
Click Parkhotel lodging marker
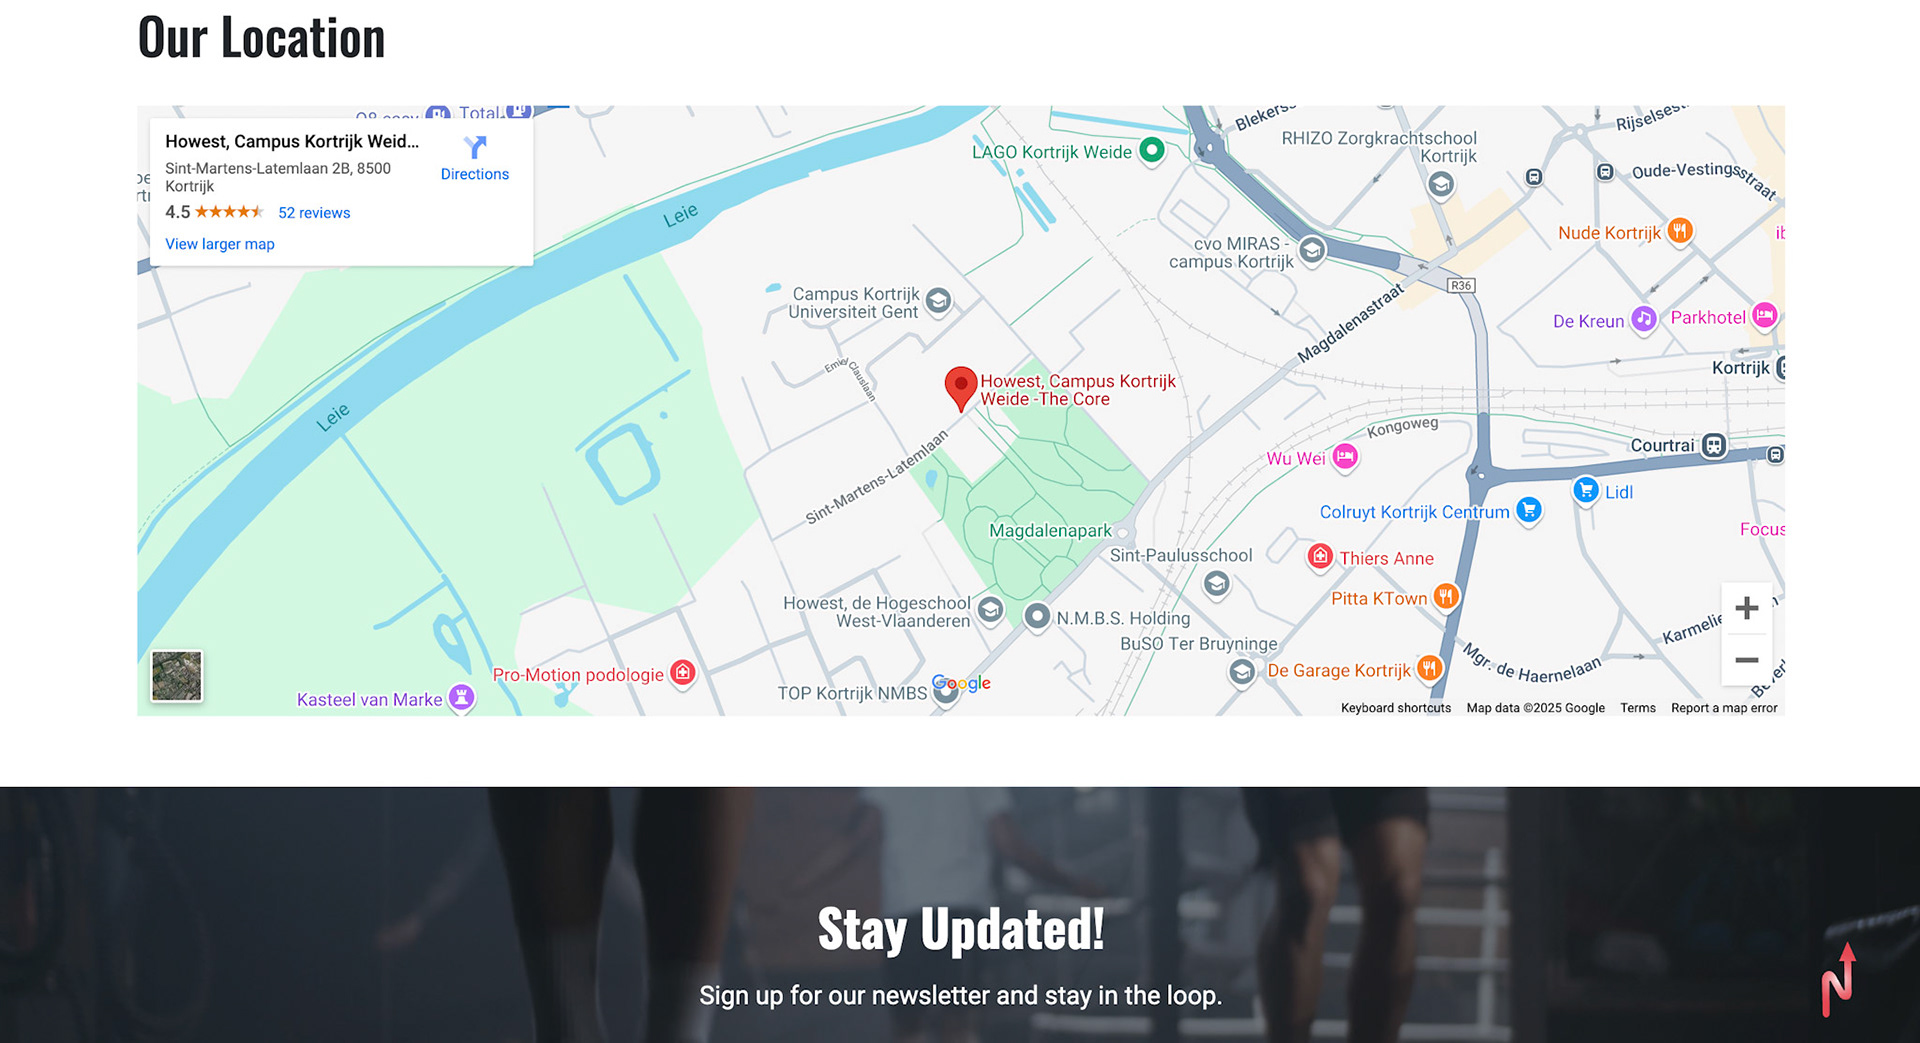(x=1765, y=317)
